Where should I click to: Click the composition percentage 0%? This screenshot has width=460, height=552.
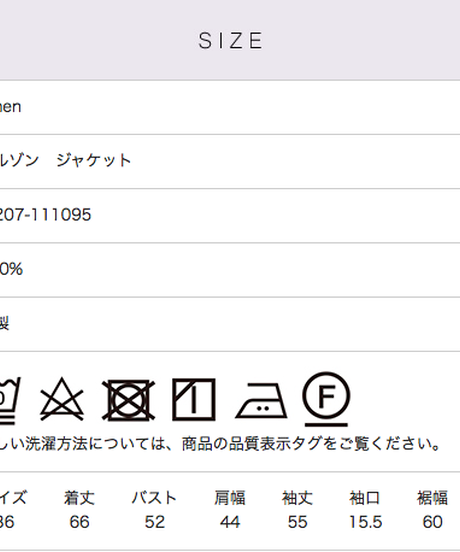click(x=11, y=269)
